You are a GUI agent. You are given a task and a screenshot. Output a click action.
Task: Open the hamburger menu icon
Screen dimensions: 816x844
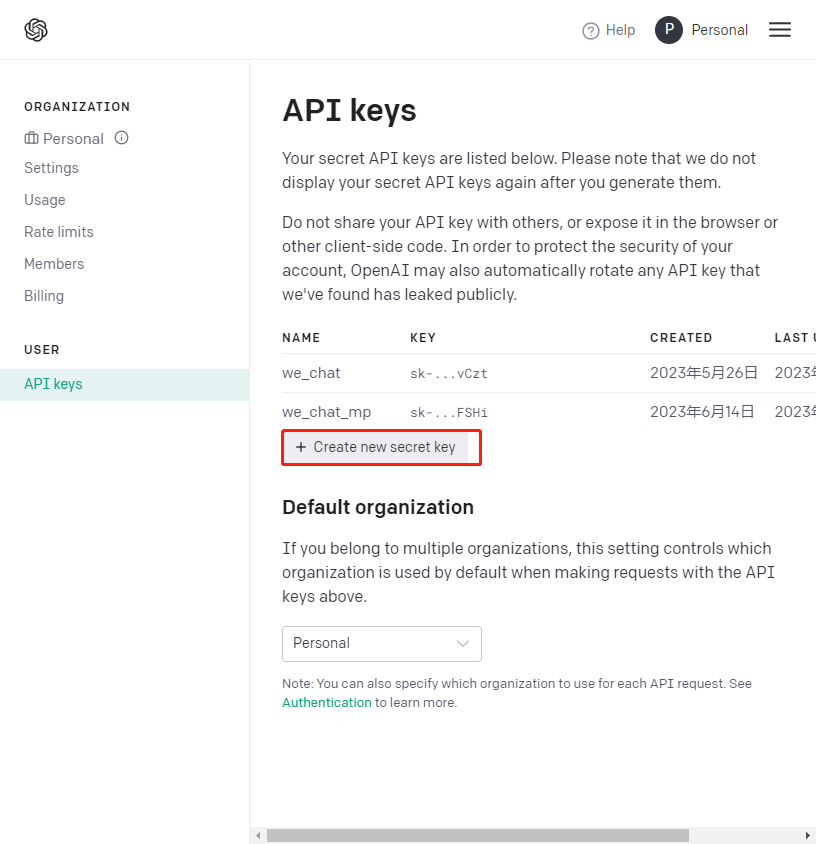780,30
